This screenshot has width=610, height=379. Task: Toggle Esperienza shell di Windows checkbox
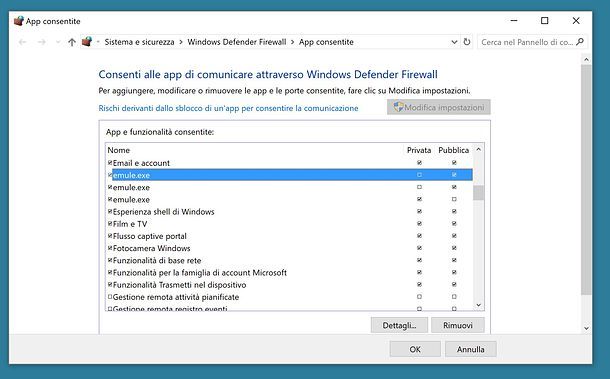(110, 212)
